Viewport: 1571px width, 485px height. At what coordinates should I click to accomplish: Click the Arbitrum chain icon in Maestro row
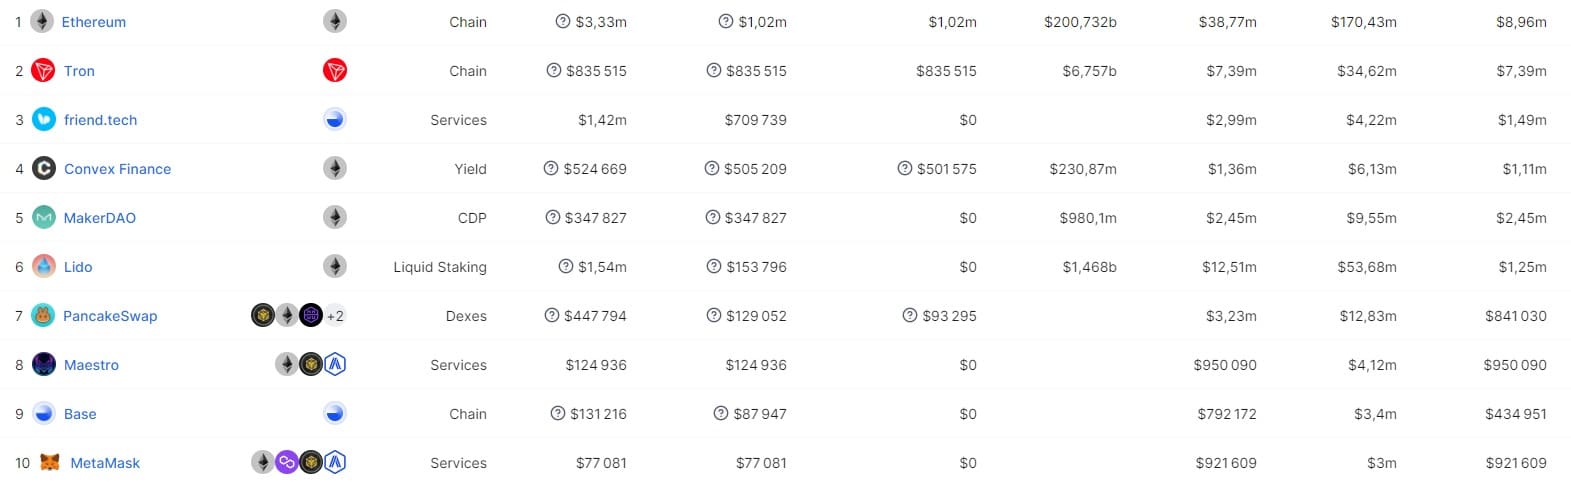click(x=335, y=364)
